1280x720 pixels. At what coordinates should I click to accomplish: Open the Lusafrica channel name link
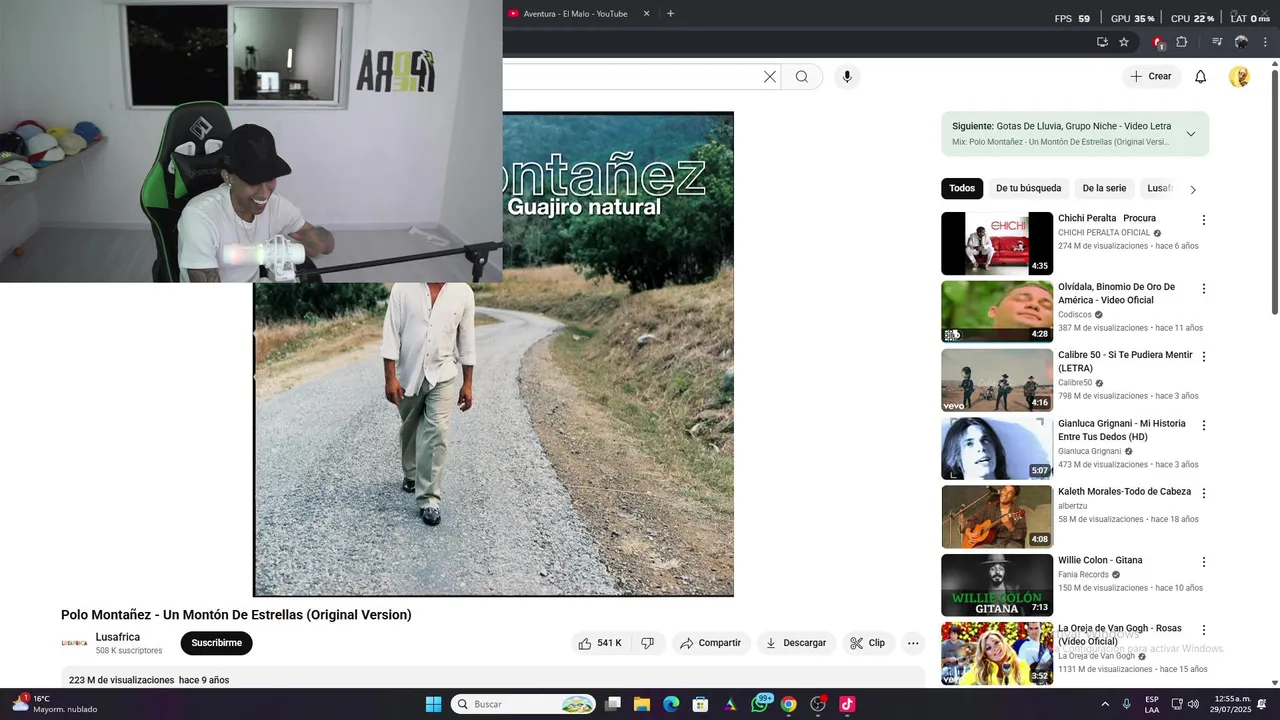pyautogui.click(x=118, y=637)
